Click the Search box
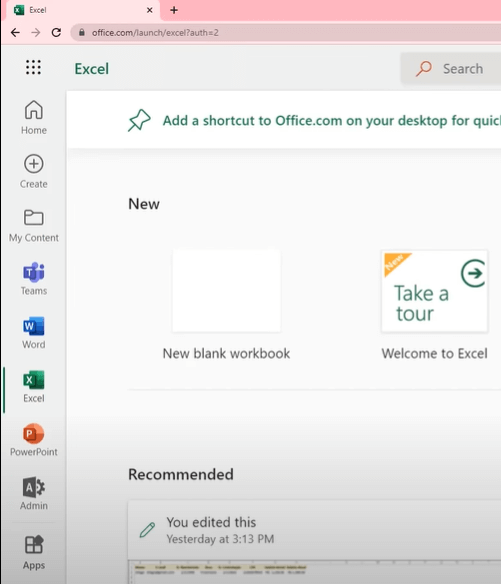The width and height of the screenshot is (501, 584). click(451, 69)
